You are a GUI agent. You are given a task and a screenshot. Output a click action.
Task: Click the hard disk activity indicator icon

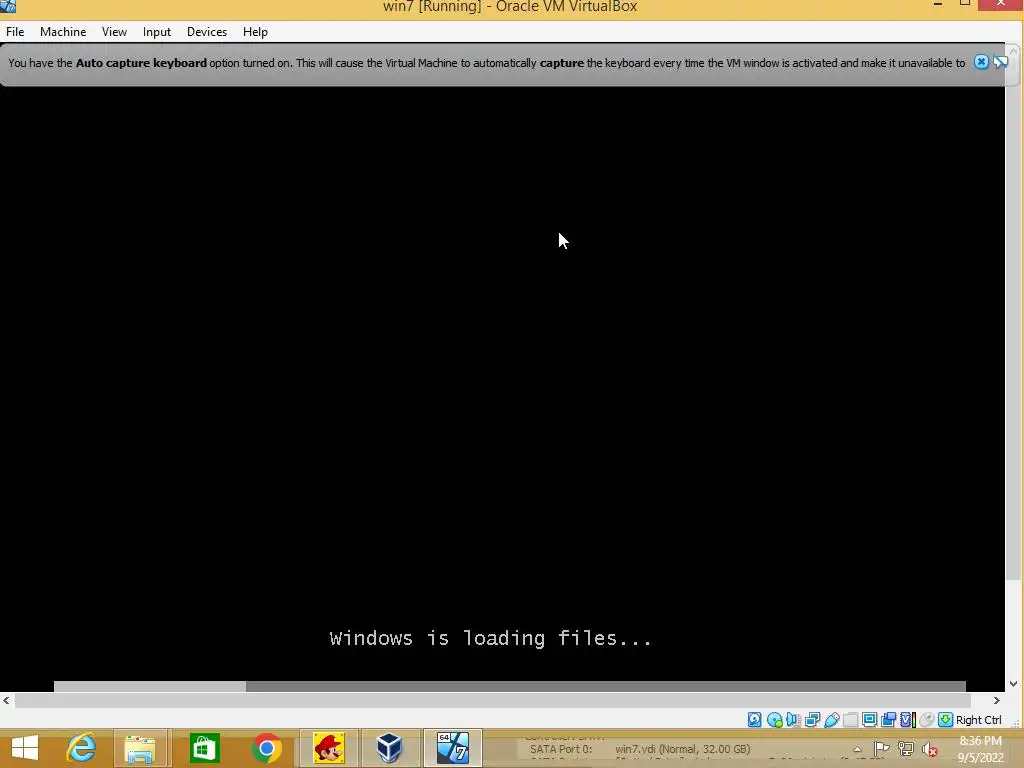[x=754, y=720]
